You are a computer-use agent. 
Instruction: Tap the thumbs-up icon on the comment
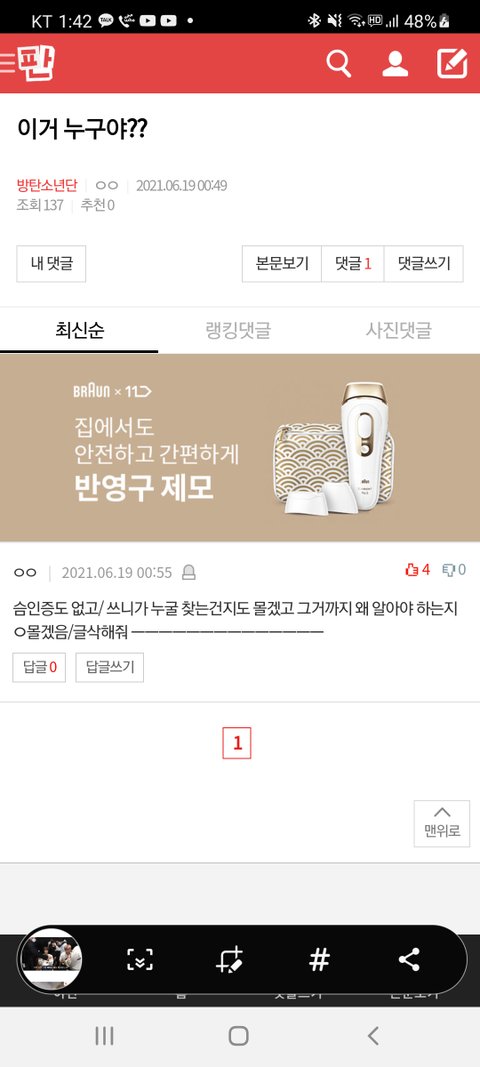[x=412, y=570]
